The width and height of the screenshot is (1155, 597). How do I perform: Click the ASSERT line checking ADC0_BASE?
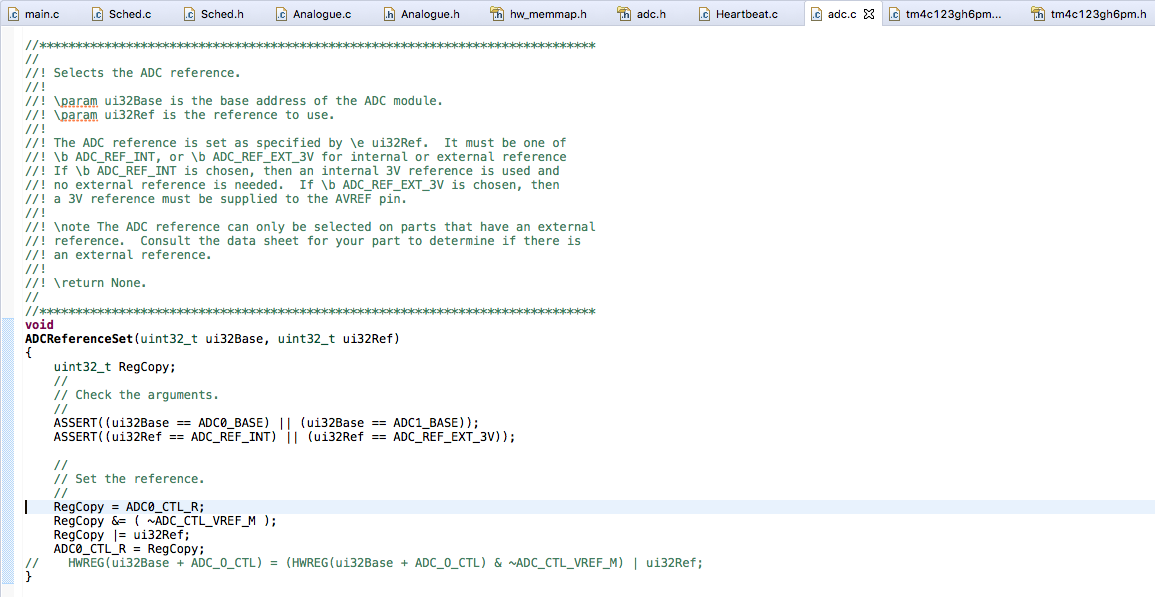(266, 423)
